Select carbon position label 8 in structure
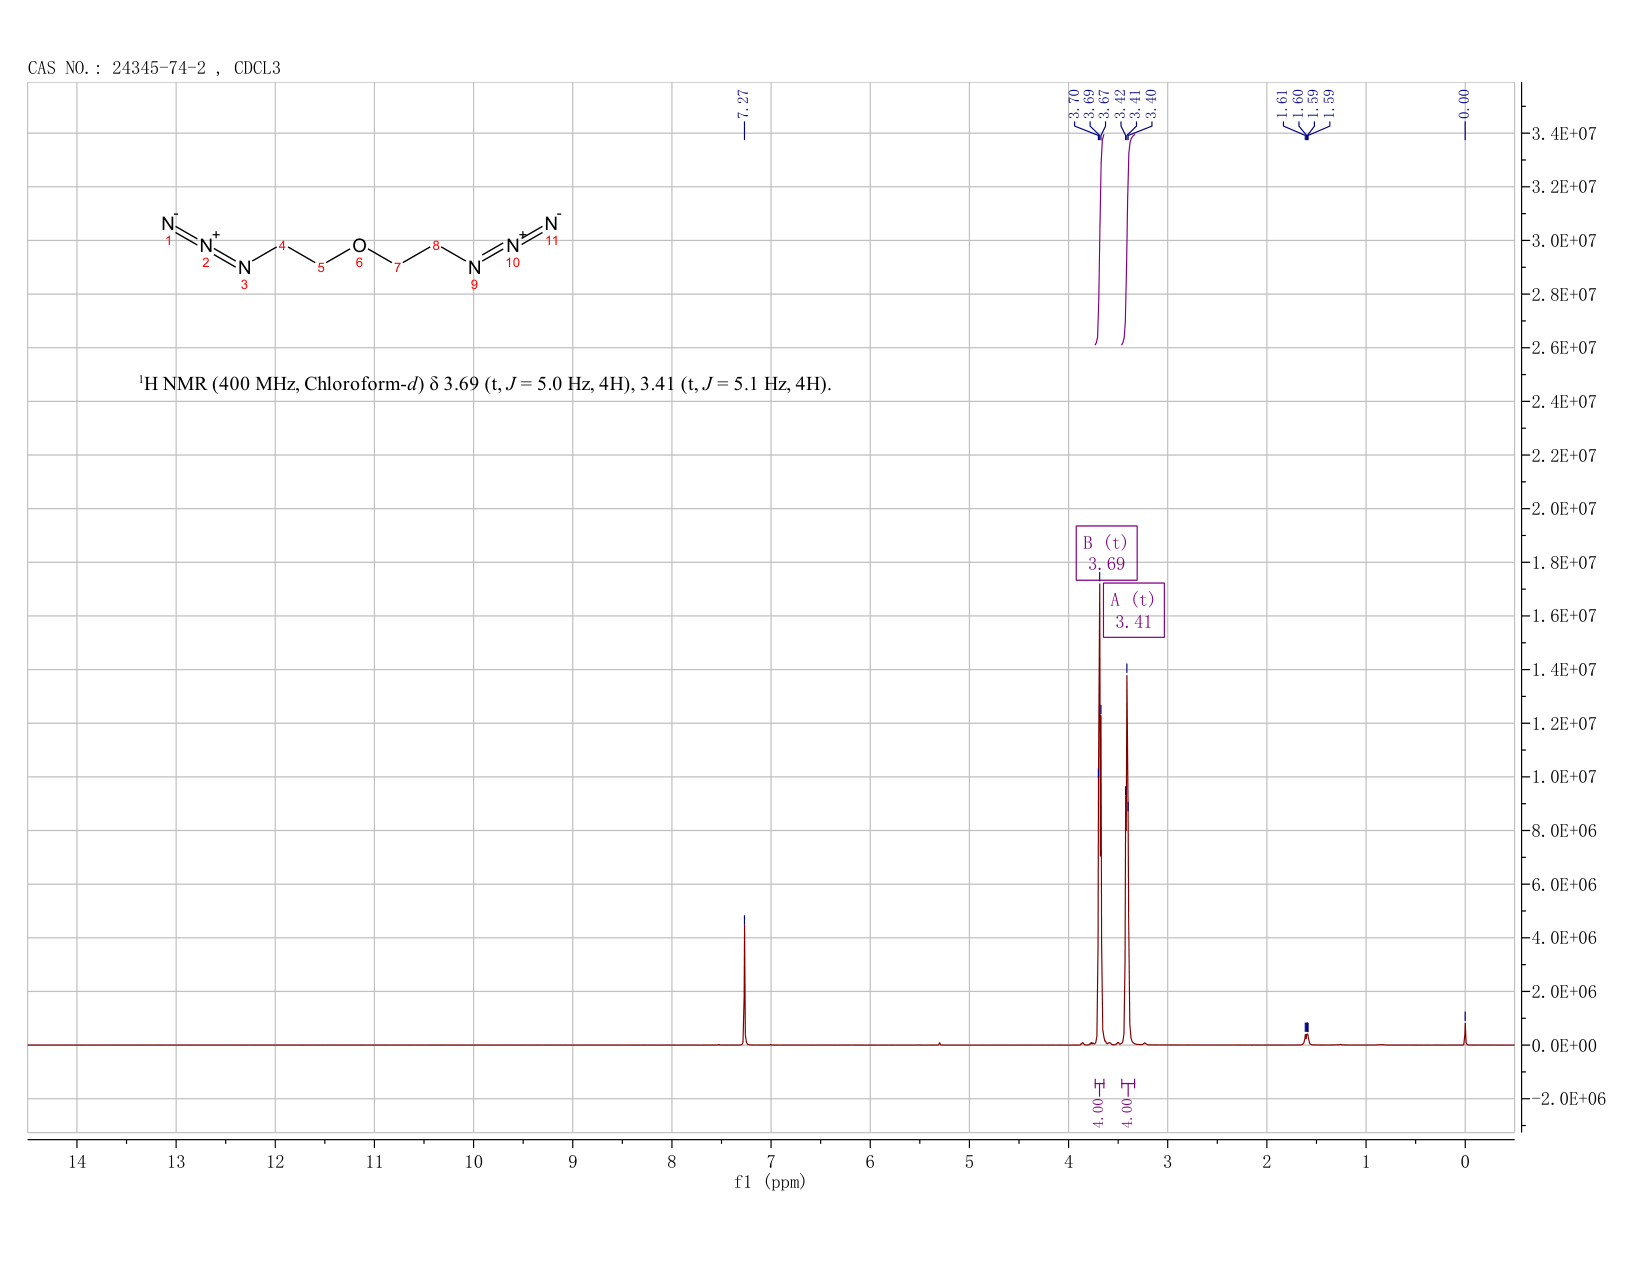 [436, 245]
